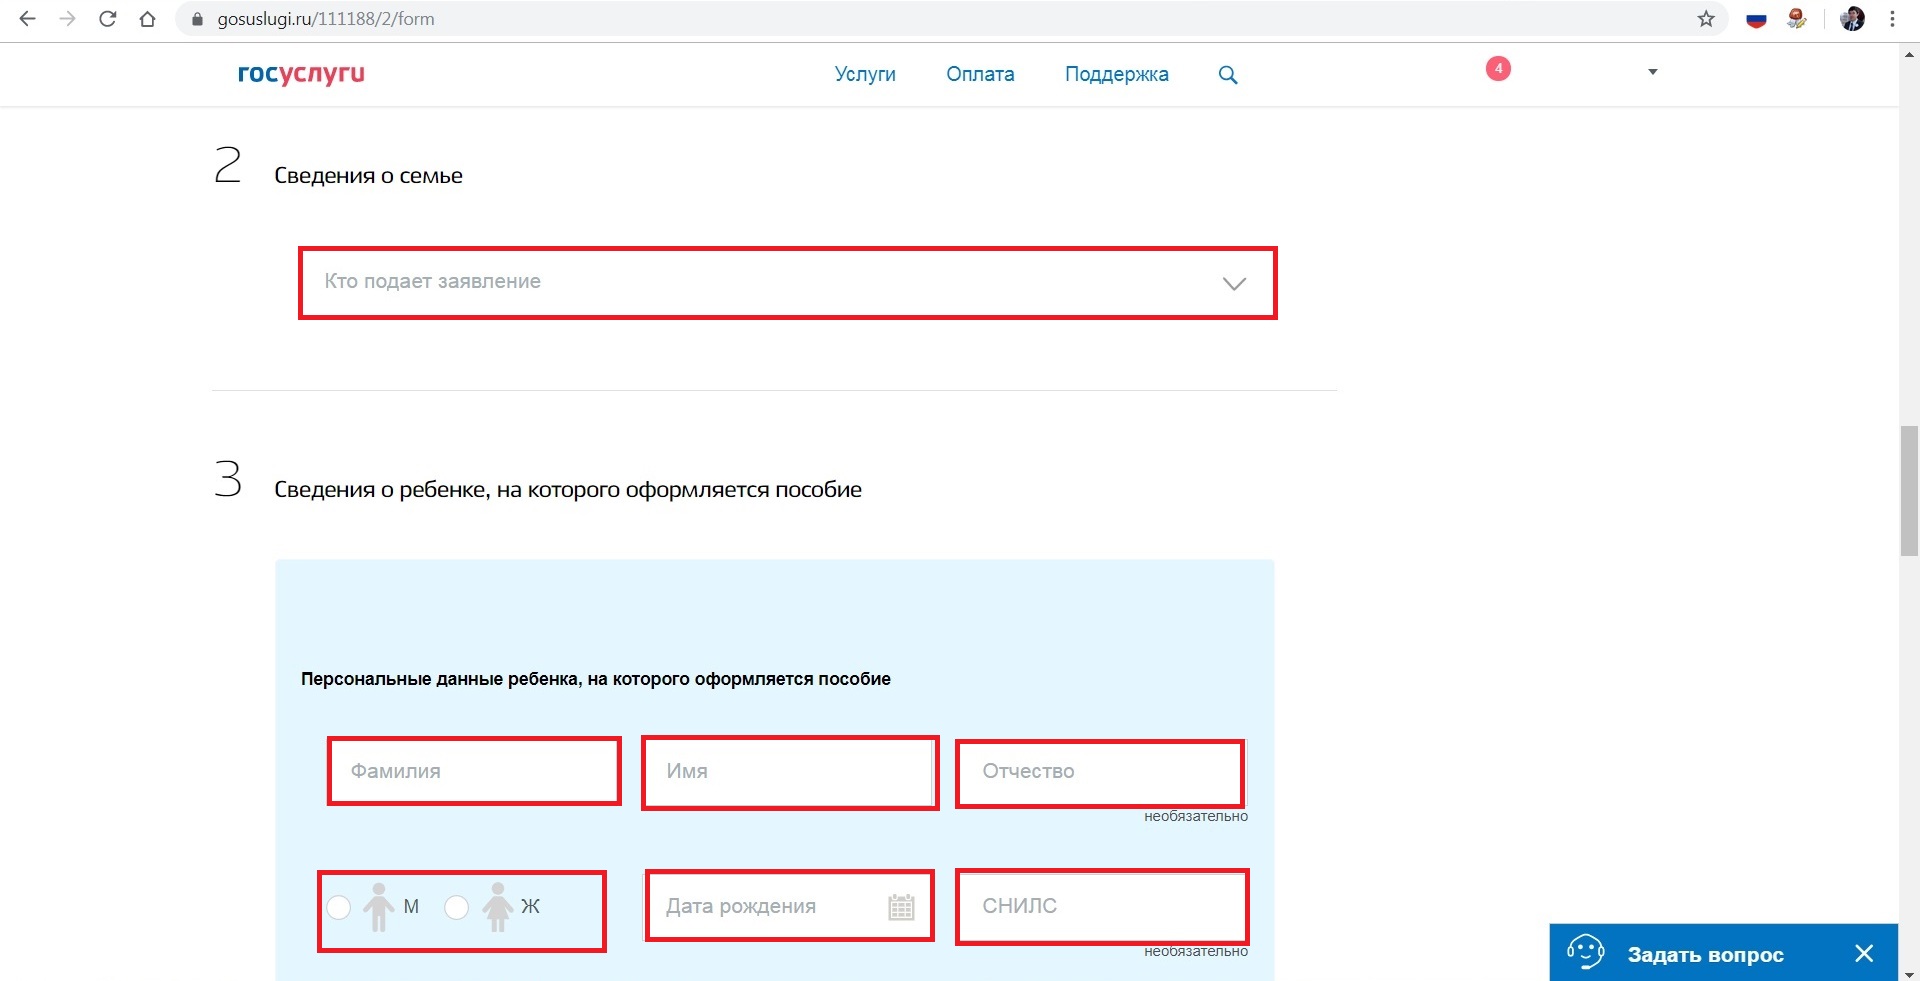The height and width of the screenshot is (981, 1920).
Task: Open the Оплата menu item
Action: pos(980,74)
